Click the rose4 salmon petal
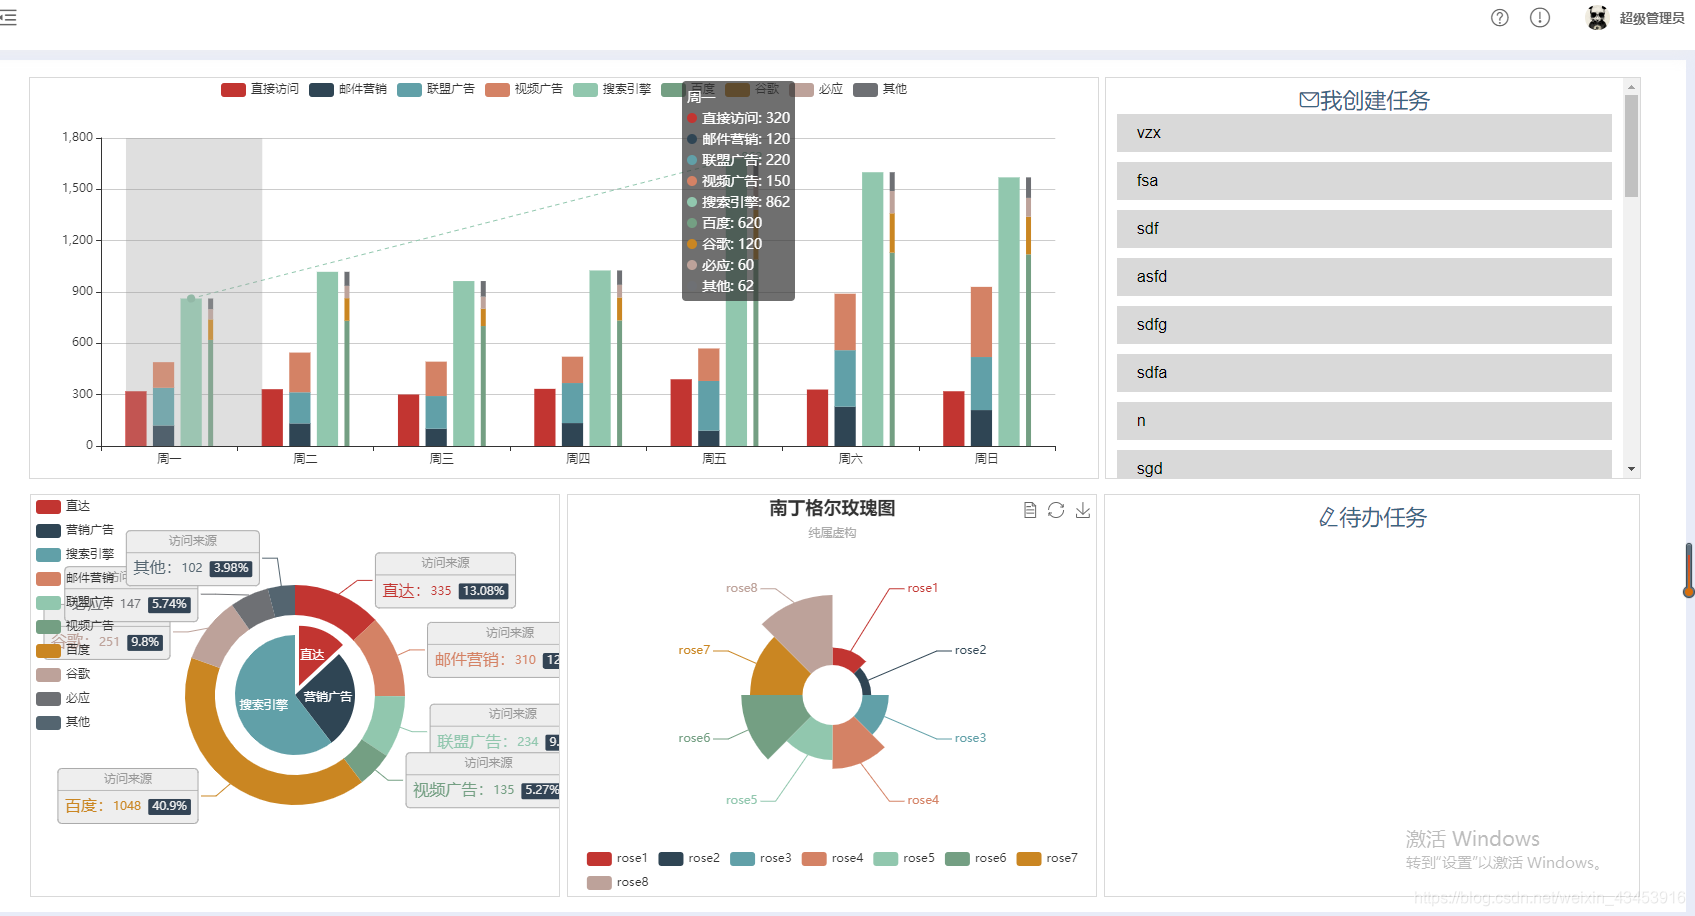This screenshot has height=916, width=1695. [856, 744]
